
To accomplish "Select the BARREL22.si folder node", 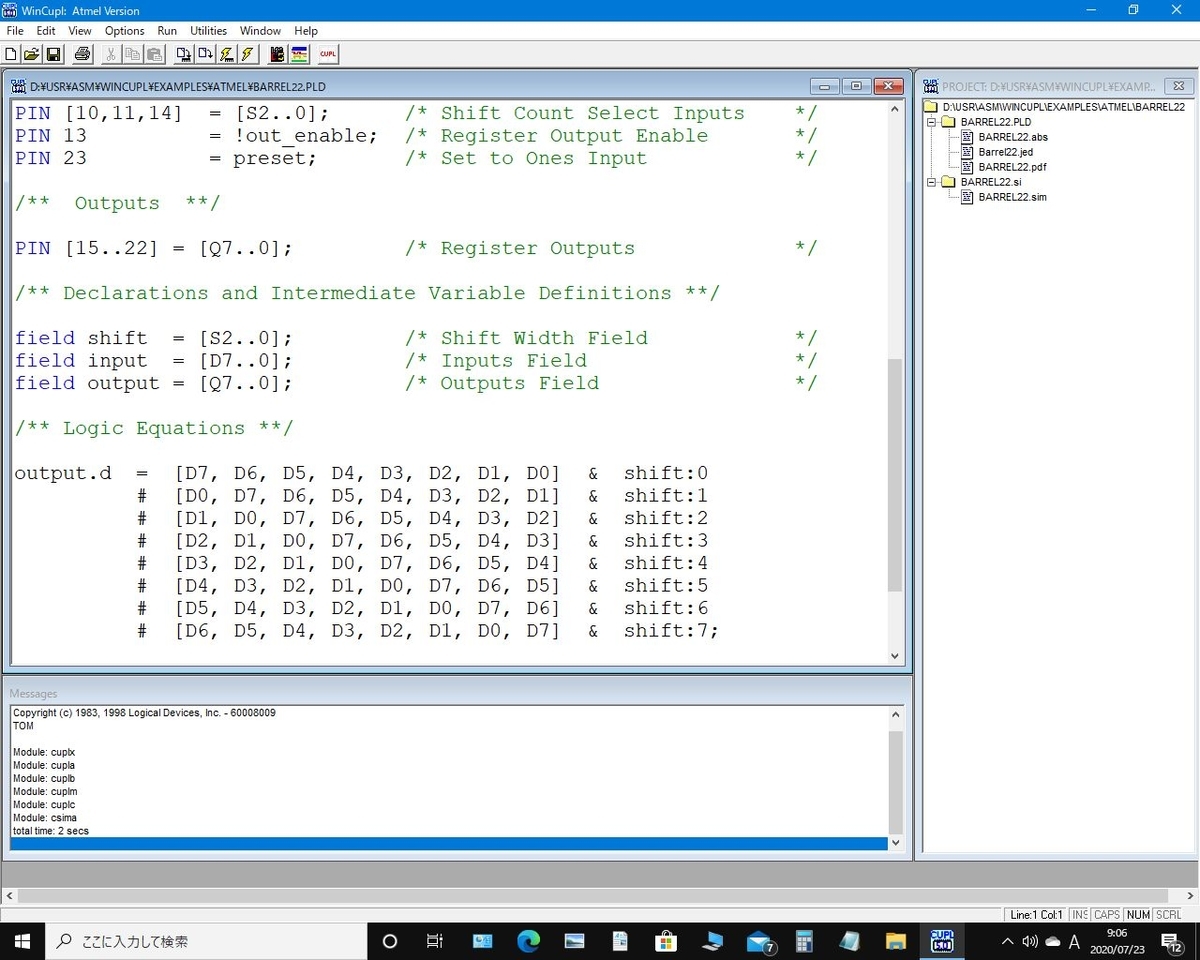I will pyautogui.click(x=991, y=182).
